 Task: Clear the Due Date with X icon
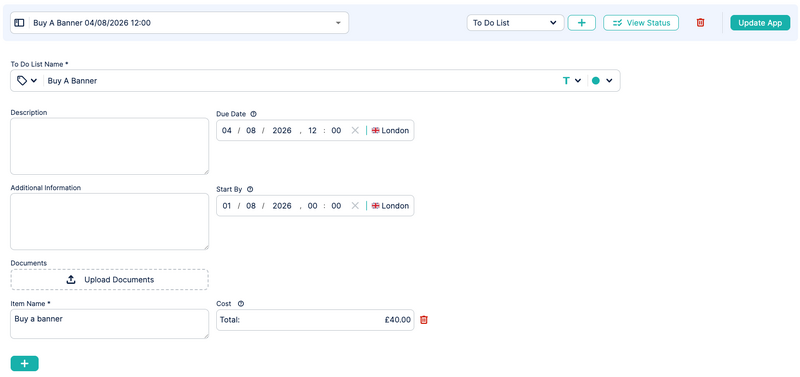355,131
